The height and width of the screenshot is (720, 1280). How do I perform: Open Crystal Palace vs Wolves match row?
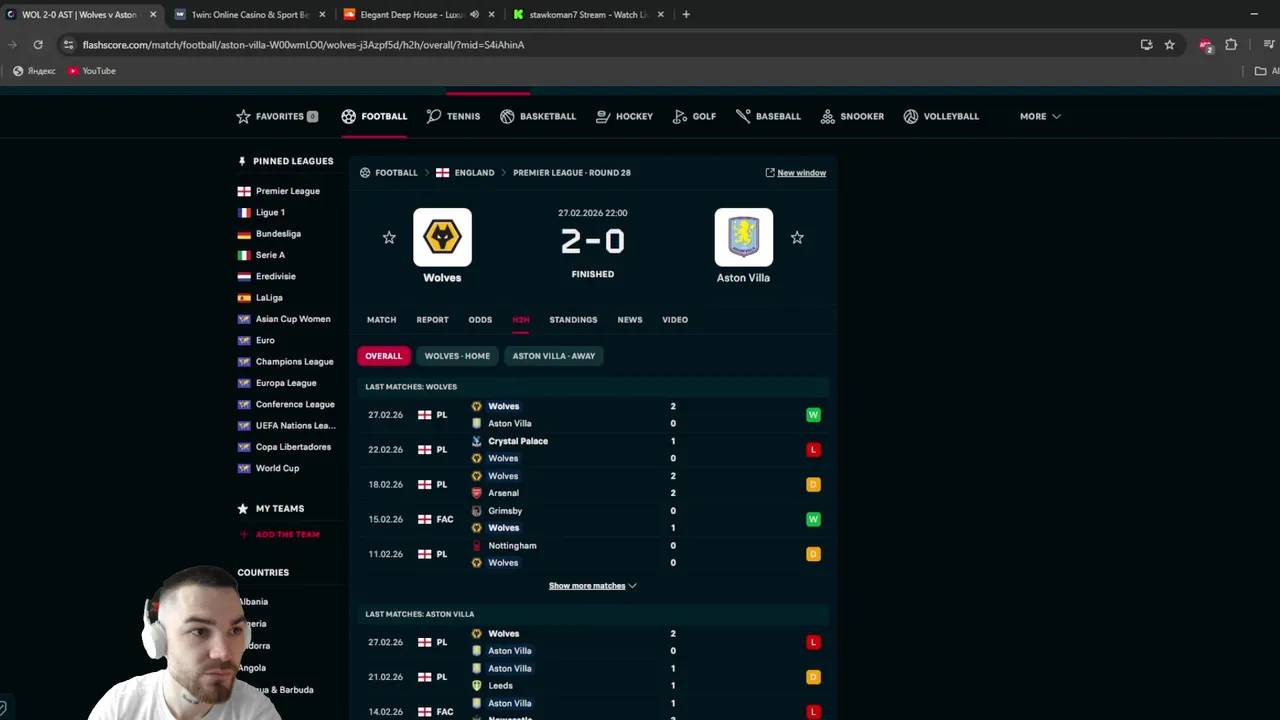pos(593,450)
